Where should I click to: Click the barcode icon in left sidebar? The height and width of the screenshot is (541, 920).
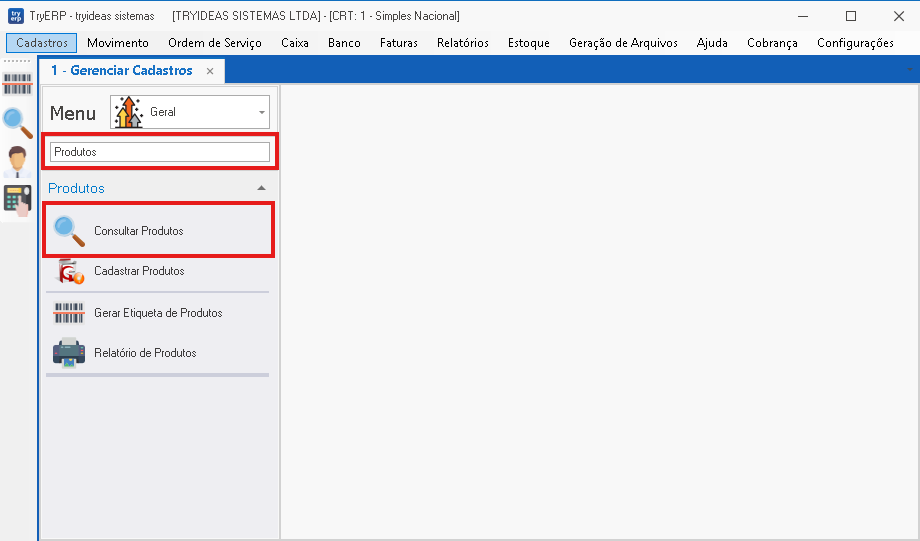click(x=17, y=84)
